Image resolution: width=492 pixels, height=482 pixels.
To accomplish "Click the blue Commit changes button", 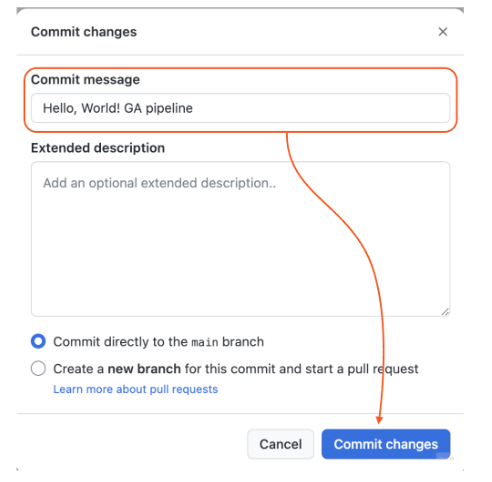I will click(386, 444).
